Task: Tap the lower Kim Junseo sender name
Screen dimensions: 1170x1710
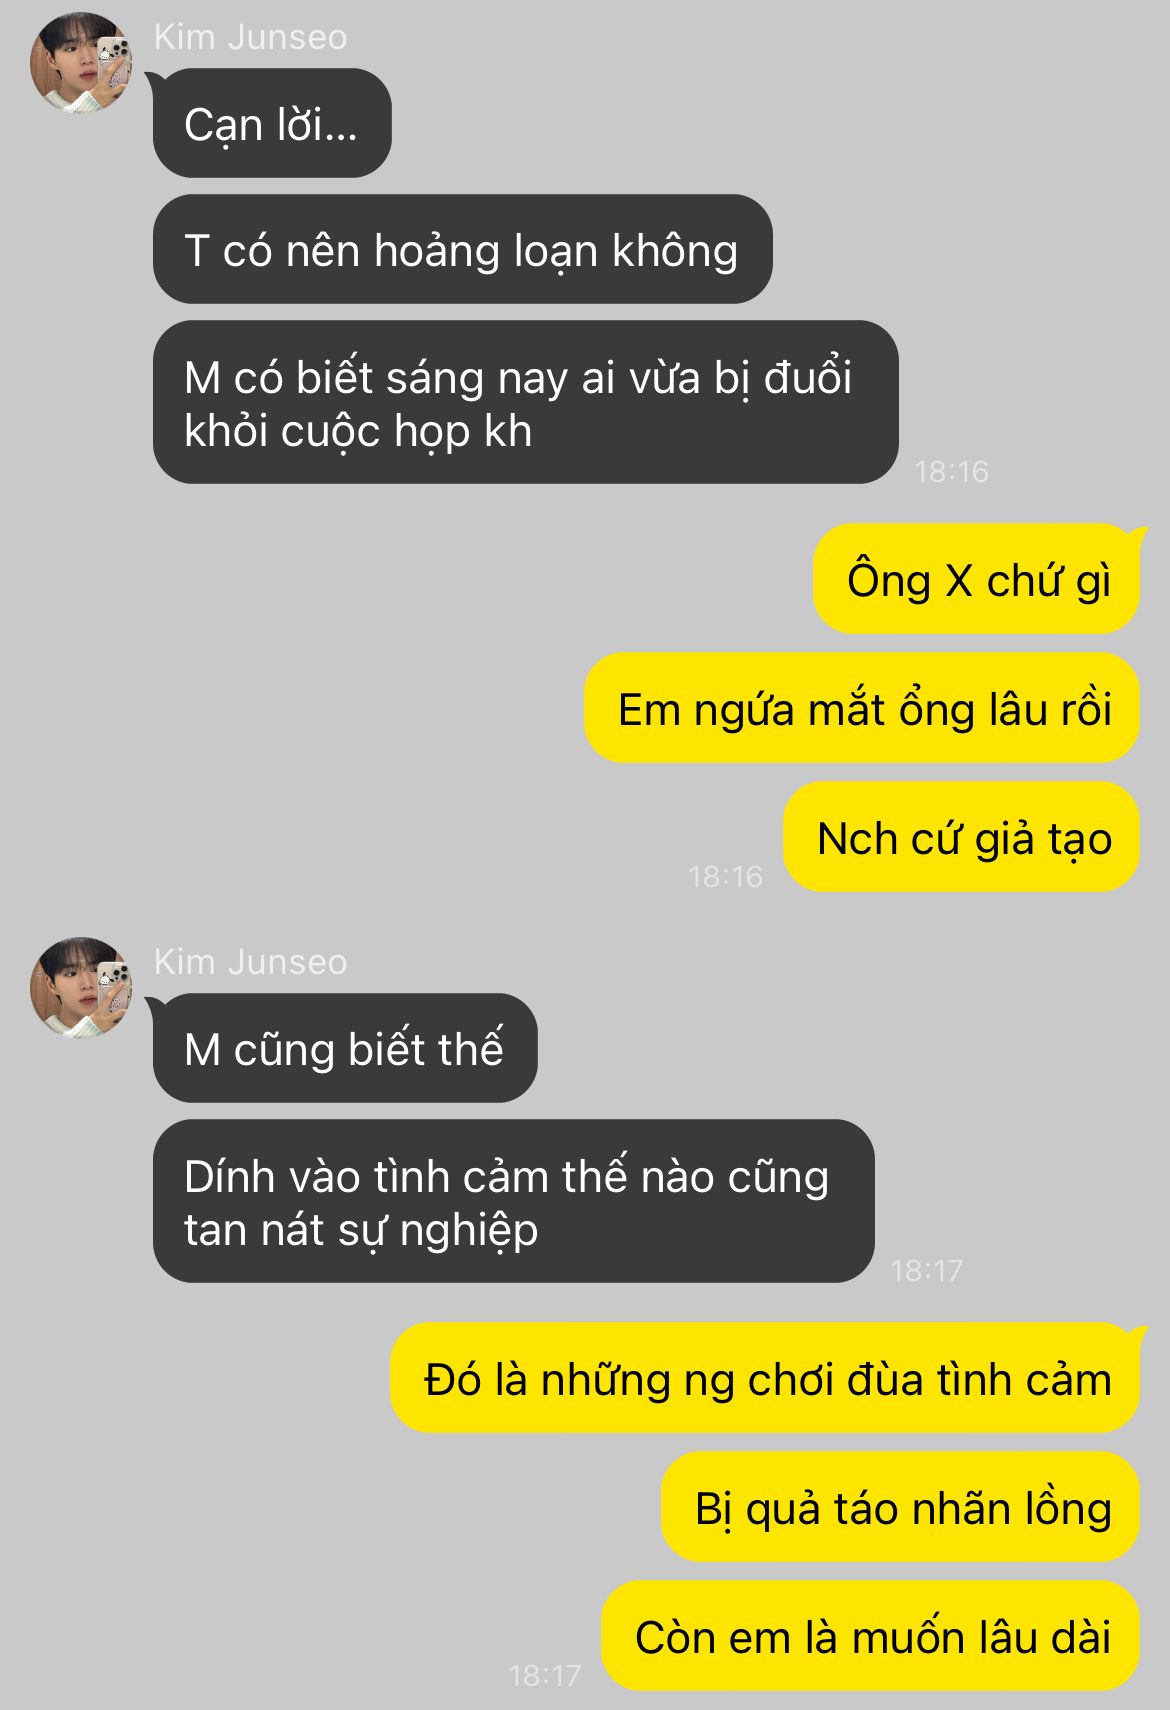Action: 251,962
